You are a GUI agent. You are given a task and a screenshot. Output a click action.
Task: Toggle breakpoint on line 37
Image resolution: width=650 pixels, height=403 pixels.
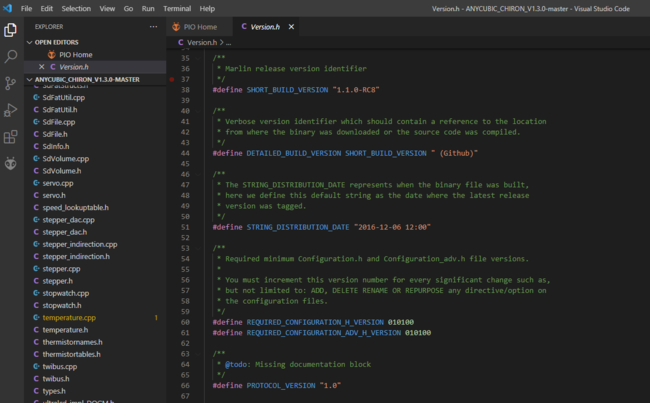172,79
